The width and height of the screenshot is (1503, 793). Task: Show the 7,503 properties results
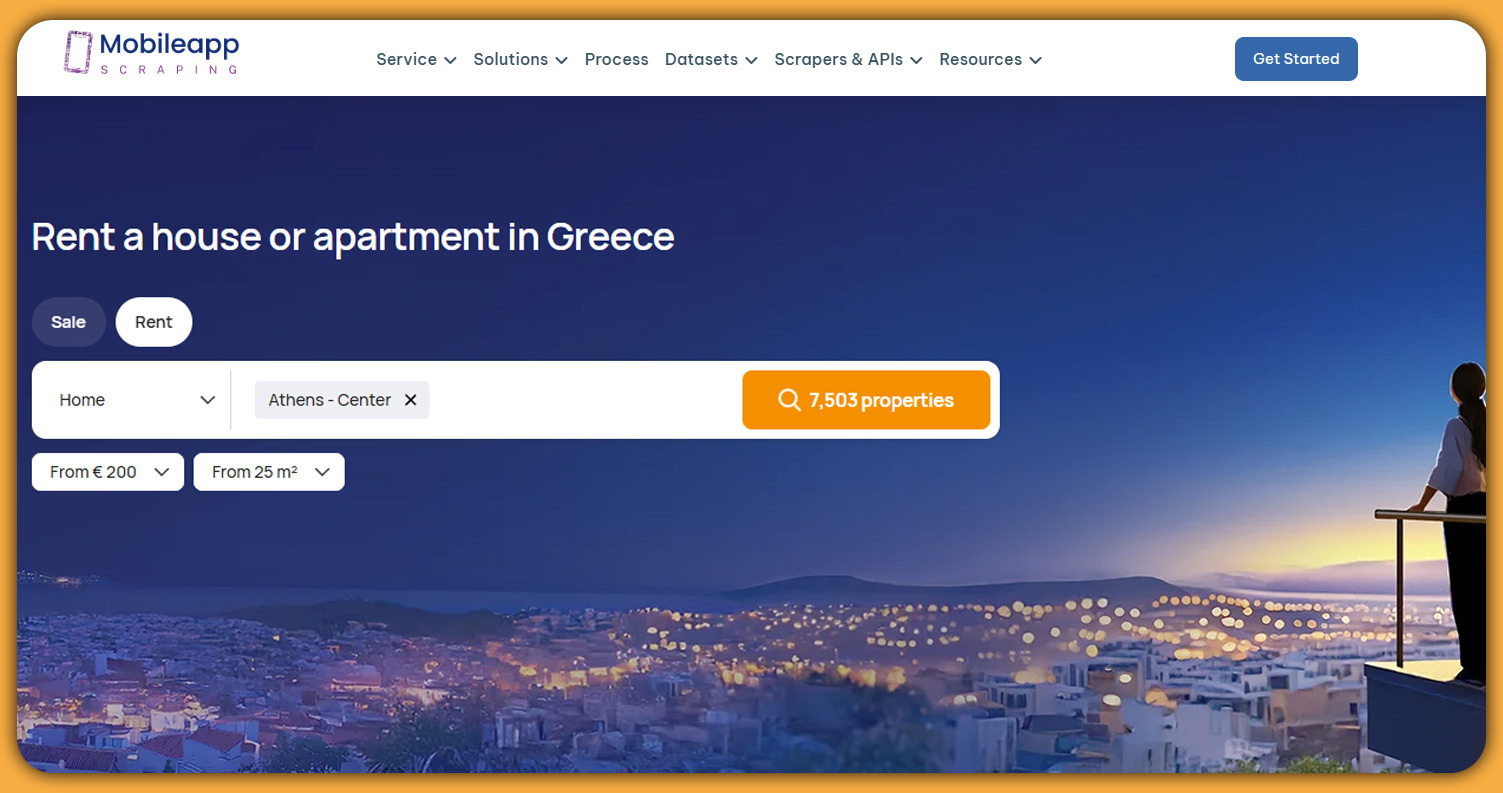pos(866,400)
